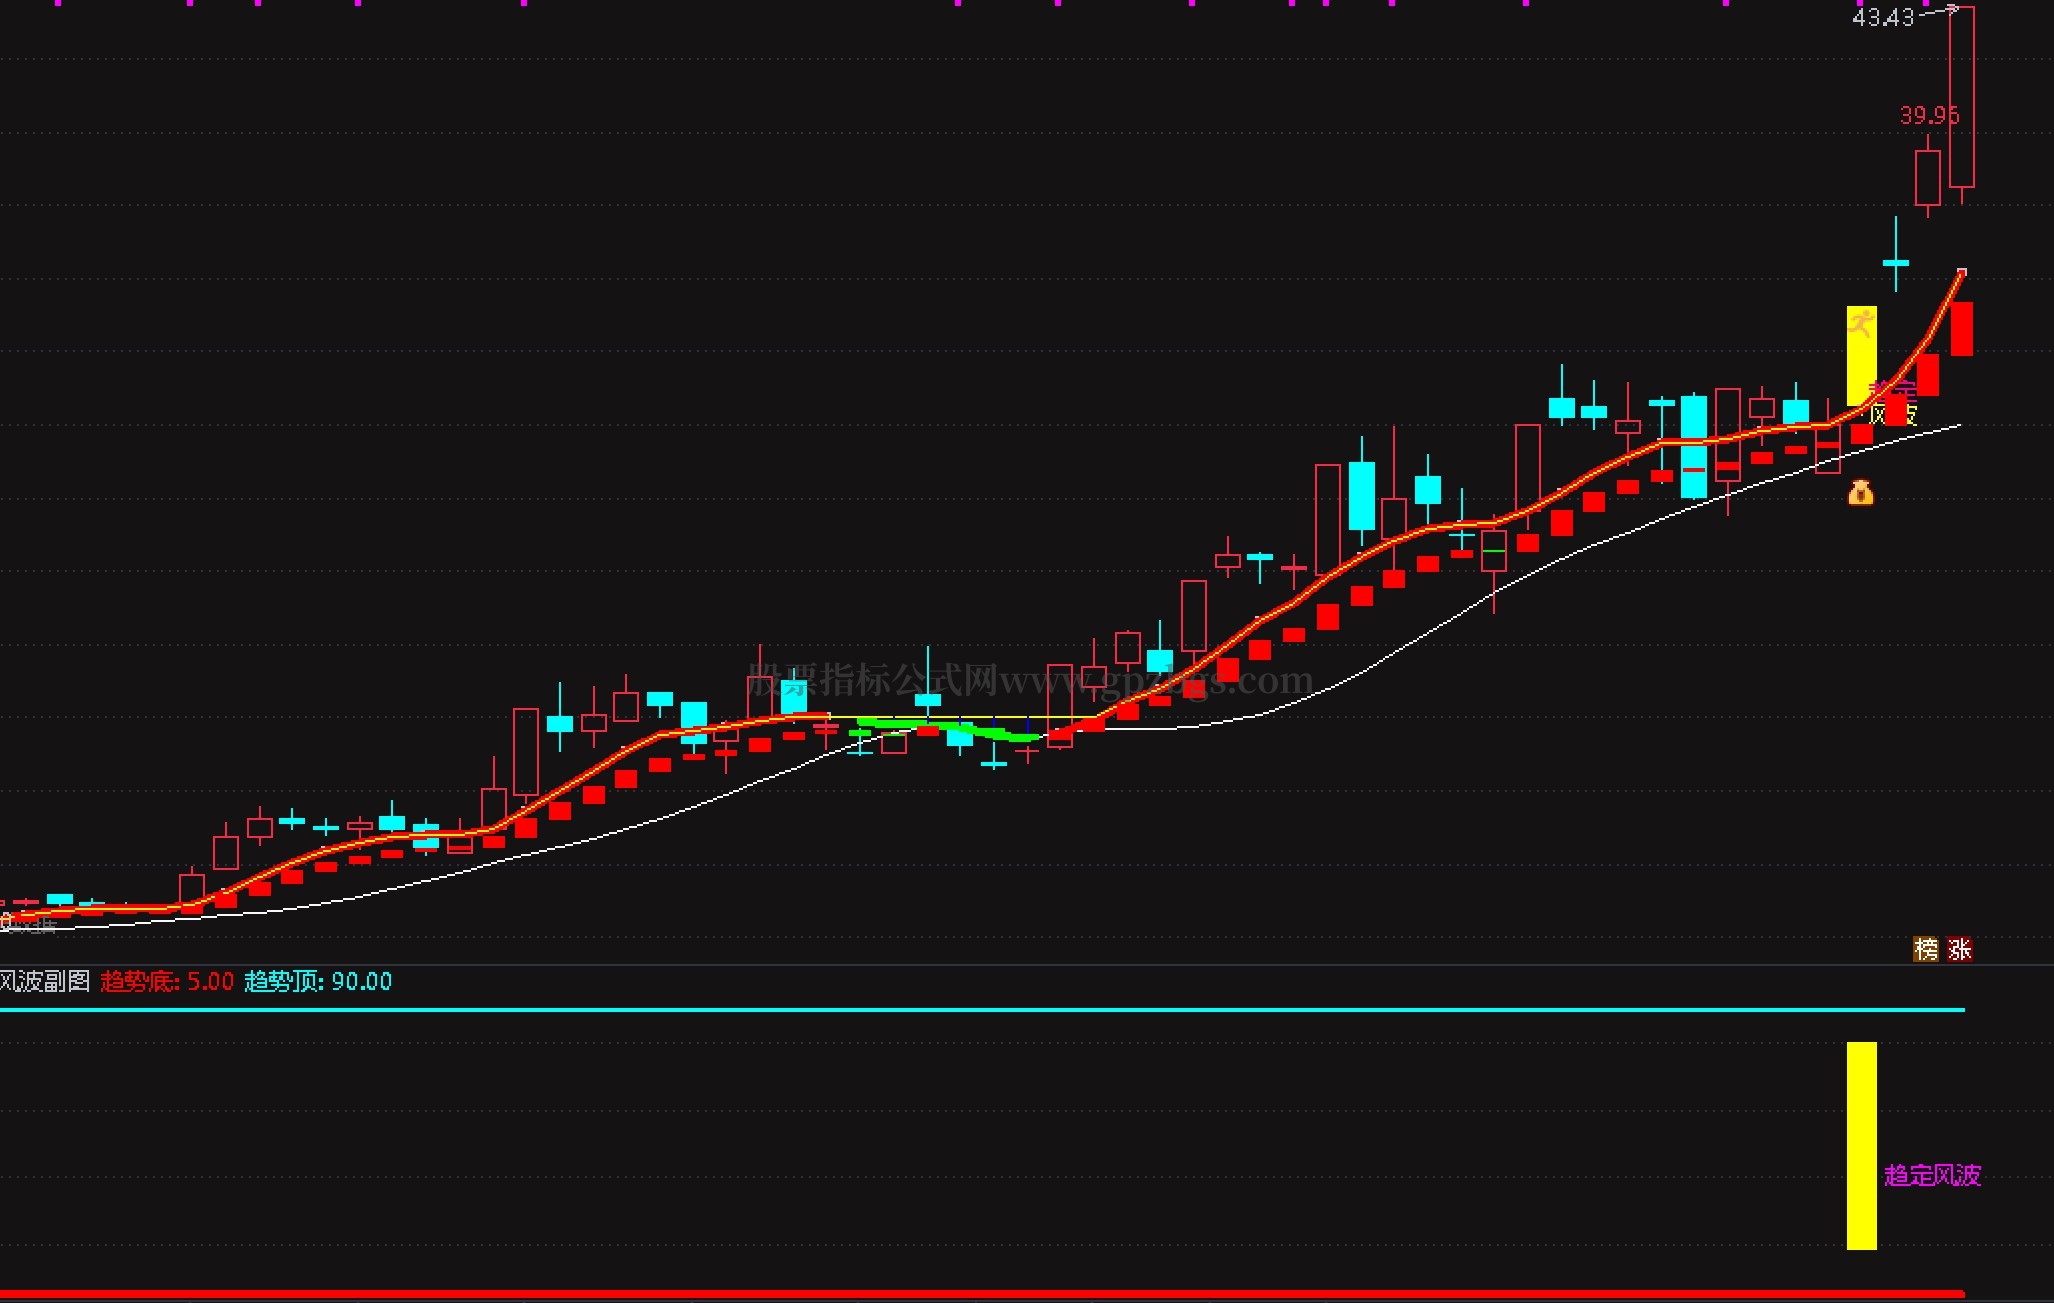Select the 风波副图 indicator name label
Screen dimensions: 2054x1303
click(x=45, y=981)
